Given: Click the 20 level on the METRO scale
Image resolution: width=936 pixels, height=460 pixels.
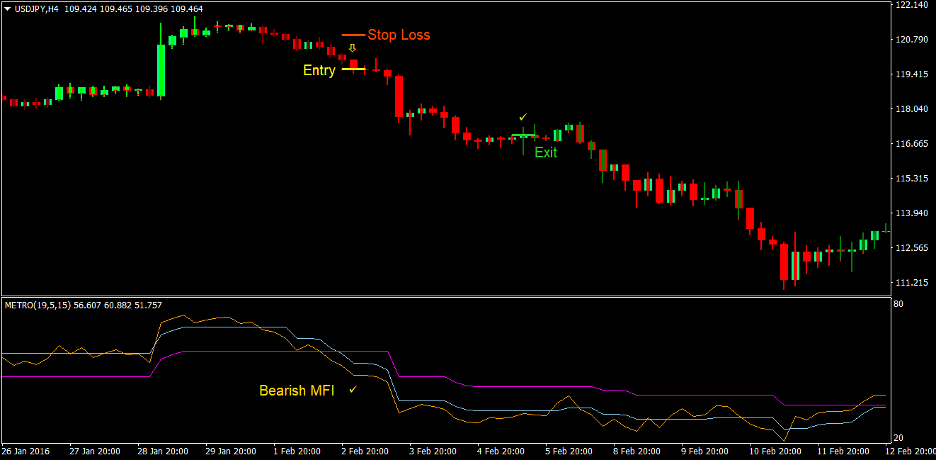Looking at the screenshot, I should tap(900, 438).
